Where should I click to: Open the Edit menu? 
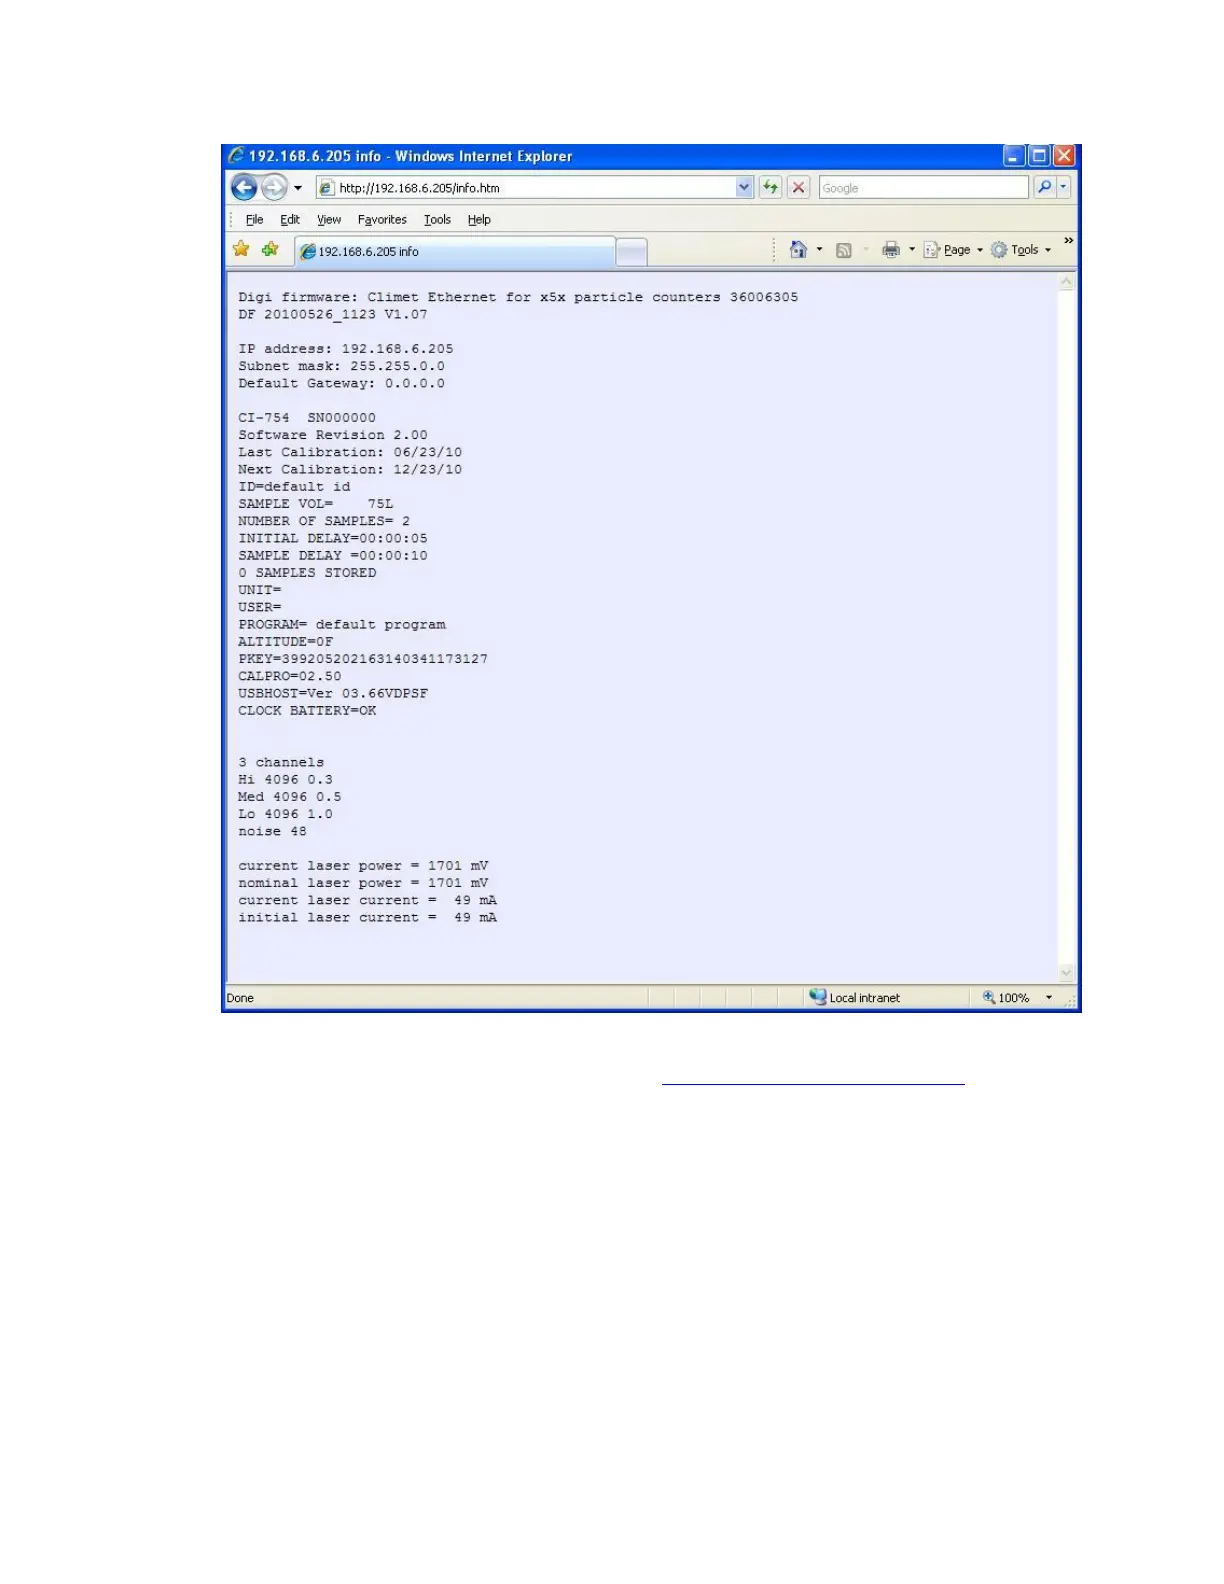[290, 220]
